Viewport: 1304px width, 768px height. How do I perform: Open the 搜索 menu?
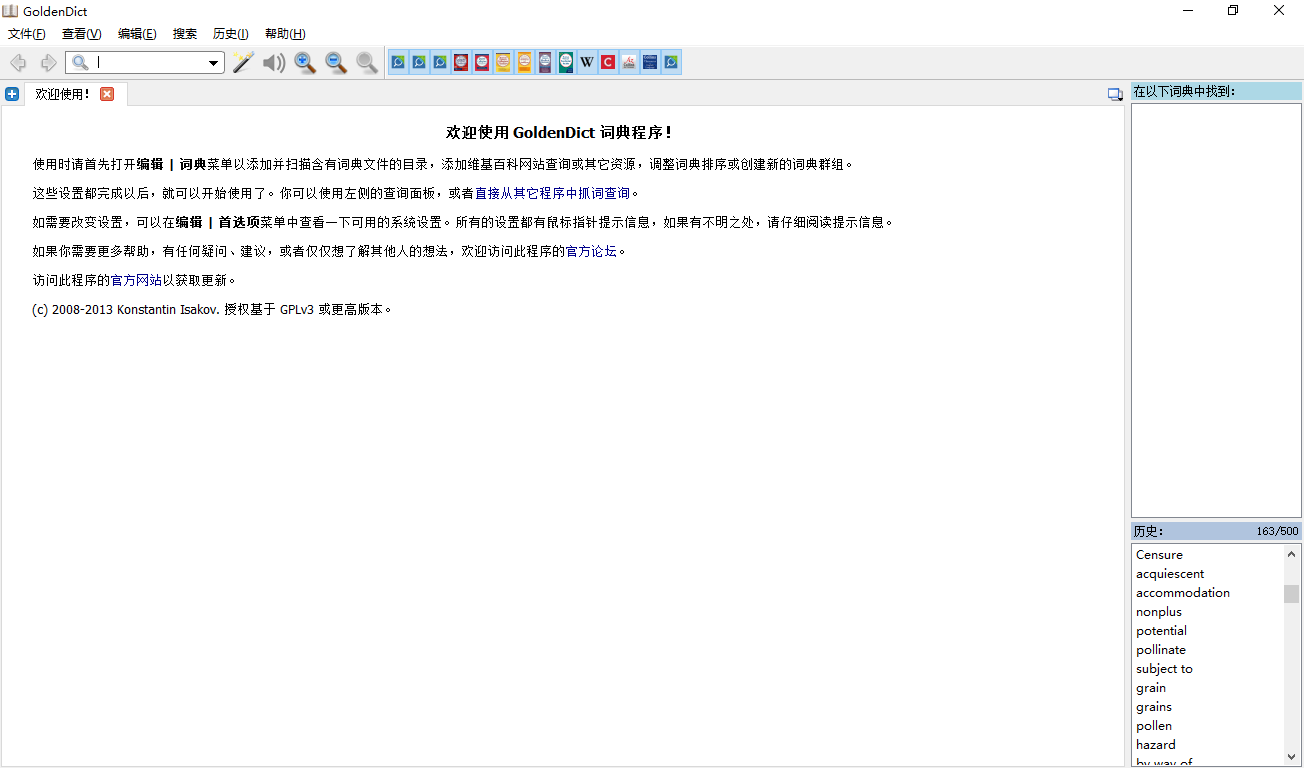185,34
